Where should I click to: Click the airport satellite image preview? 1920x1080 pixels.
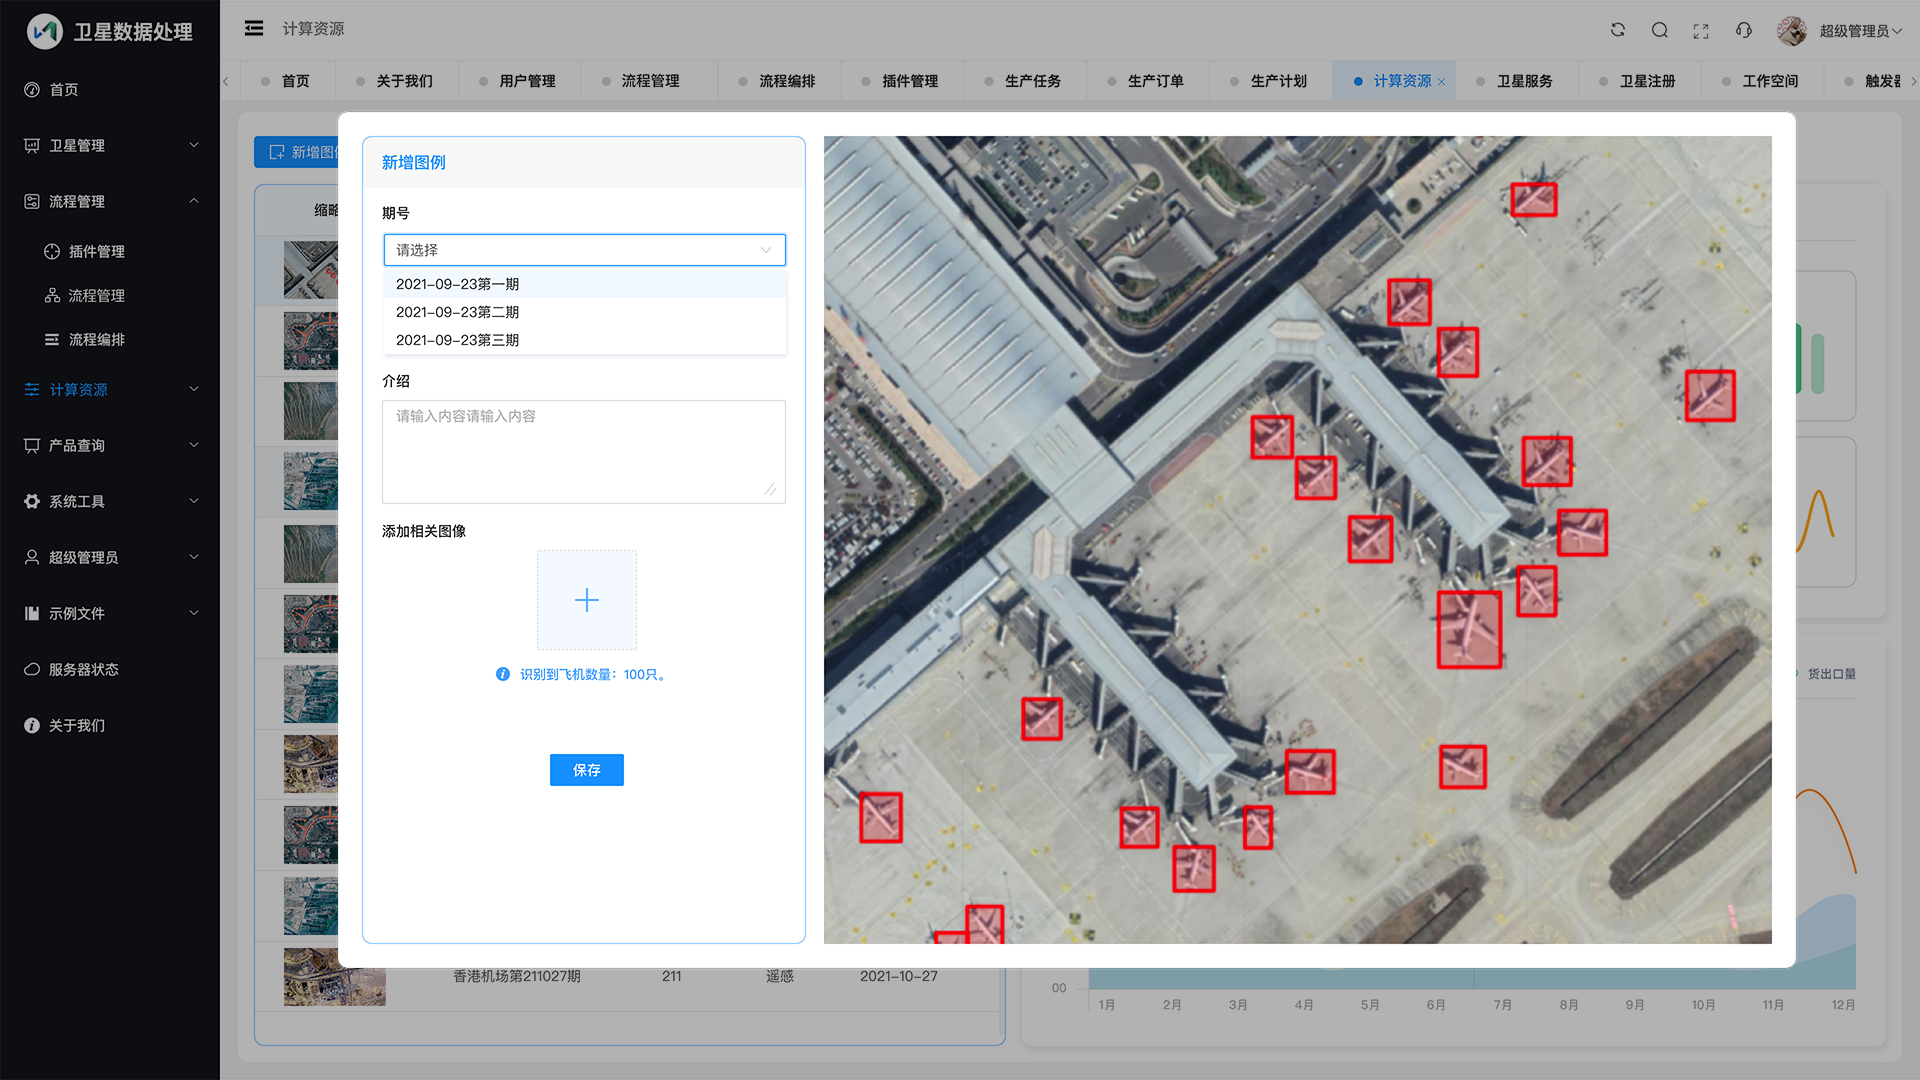point(1297,540)
